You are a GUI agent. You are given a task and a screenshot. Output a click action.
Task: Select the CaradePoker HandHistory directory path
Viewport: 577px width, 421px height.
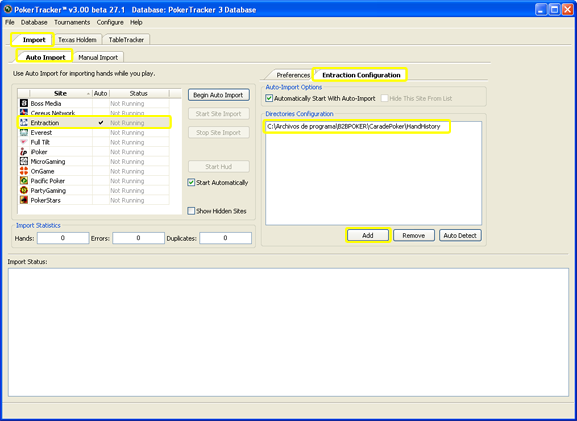354,127
